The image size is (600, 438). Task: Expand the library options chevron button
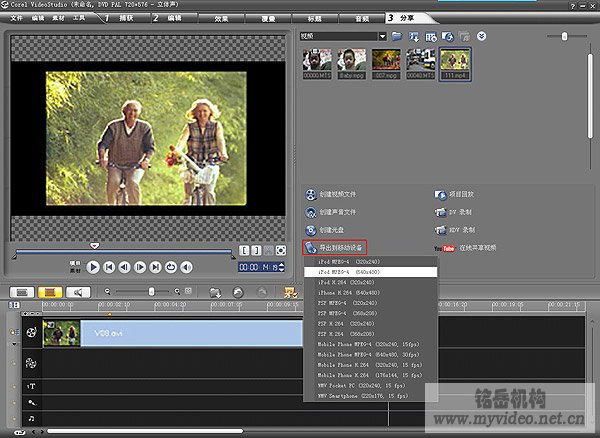(481, 36)
